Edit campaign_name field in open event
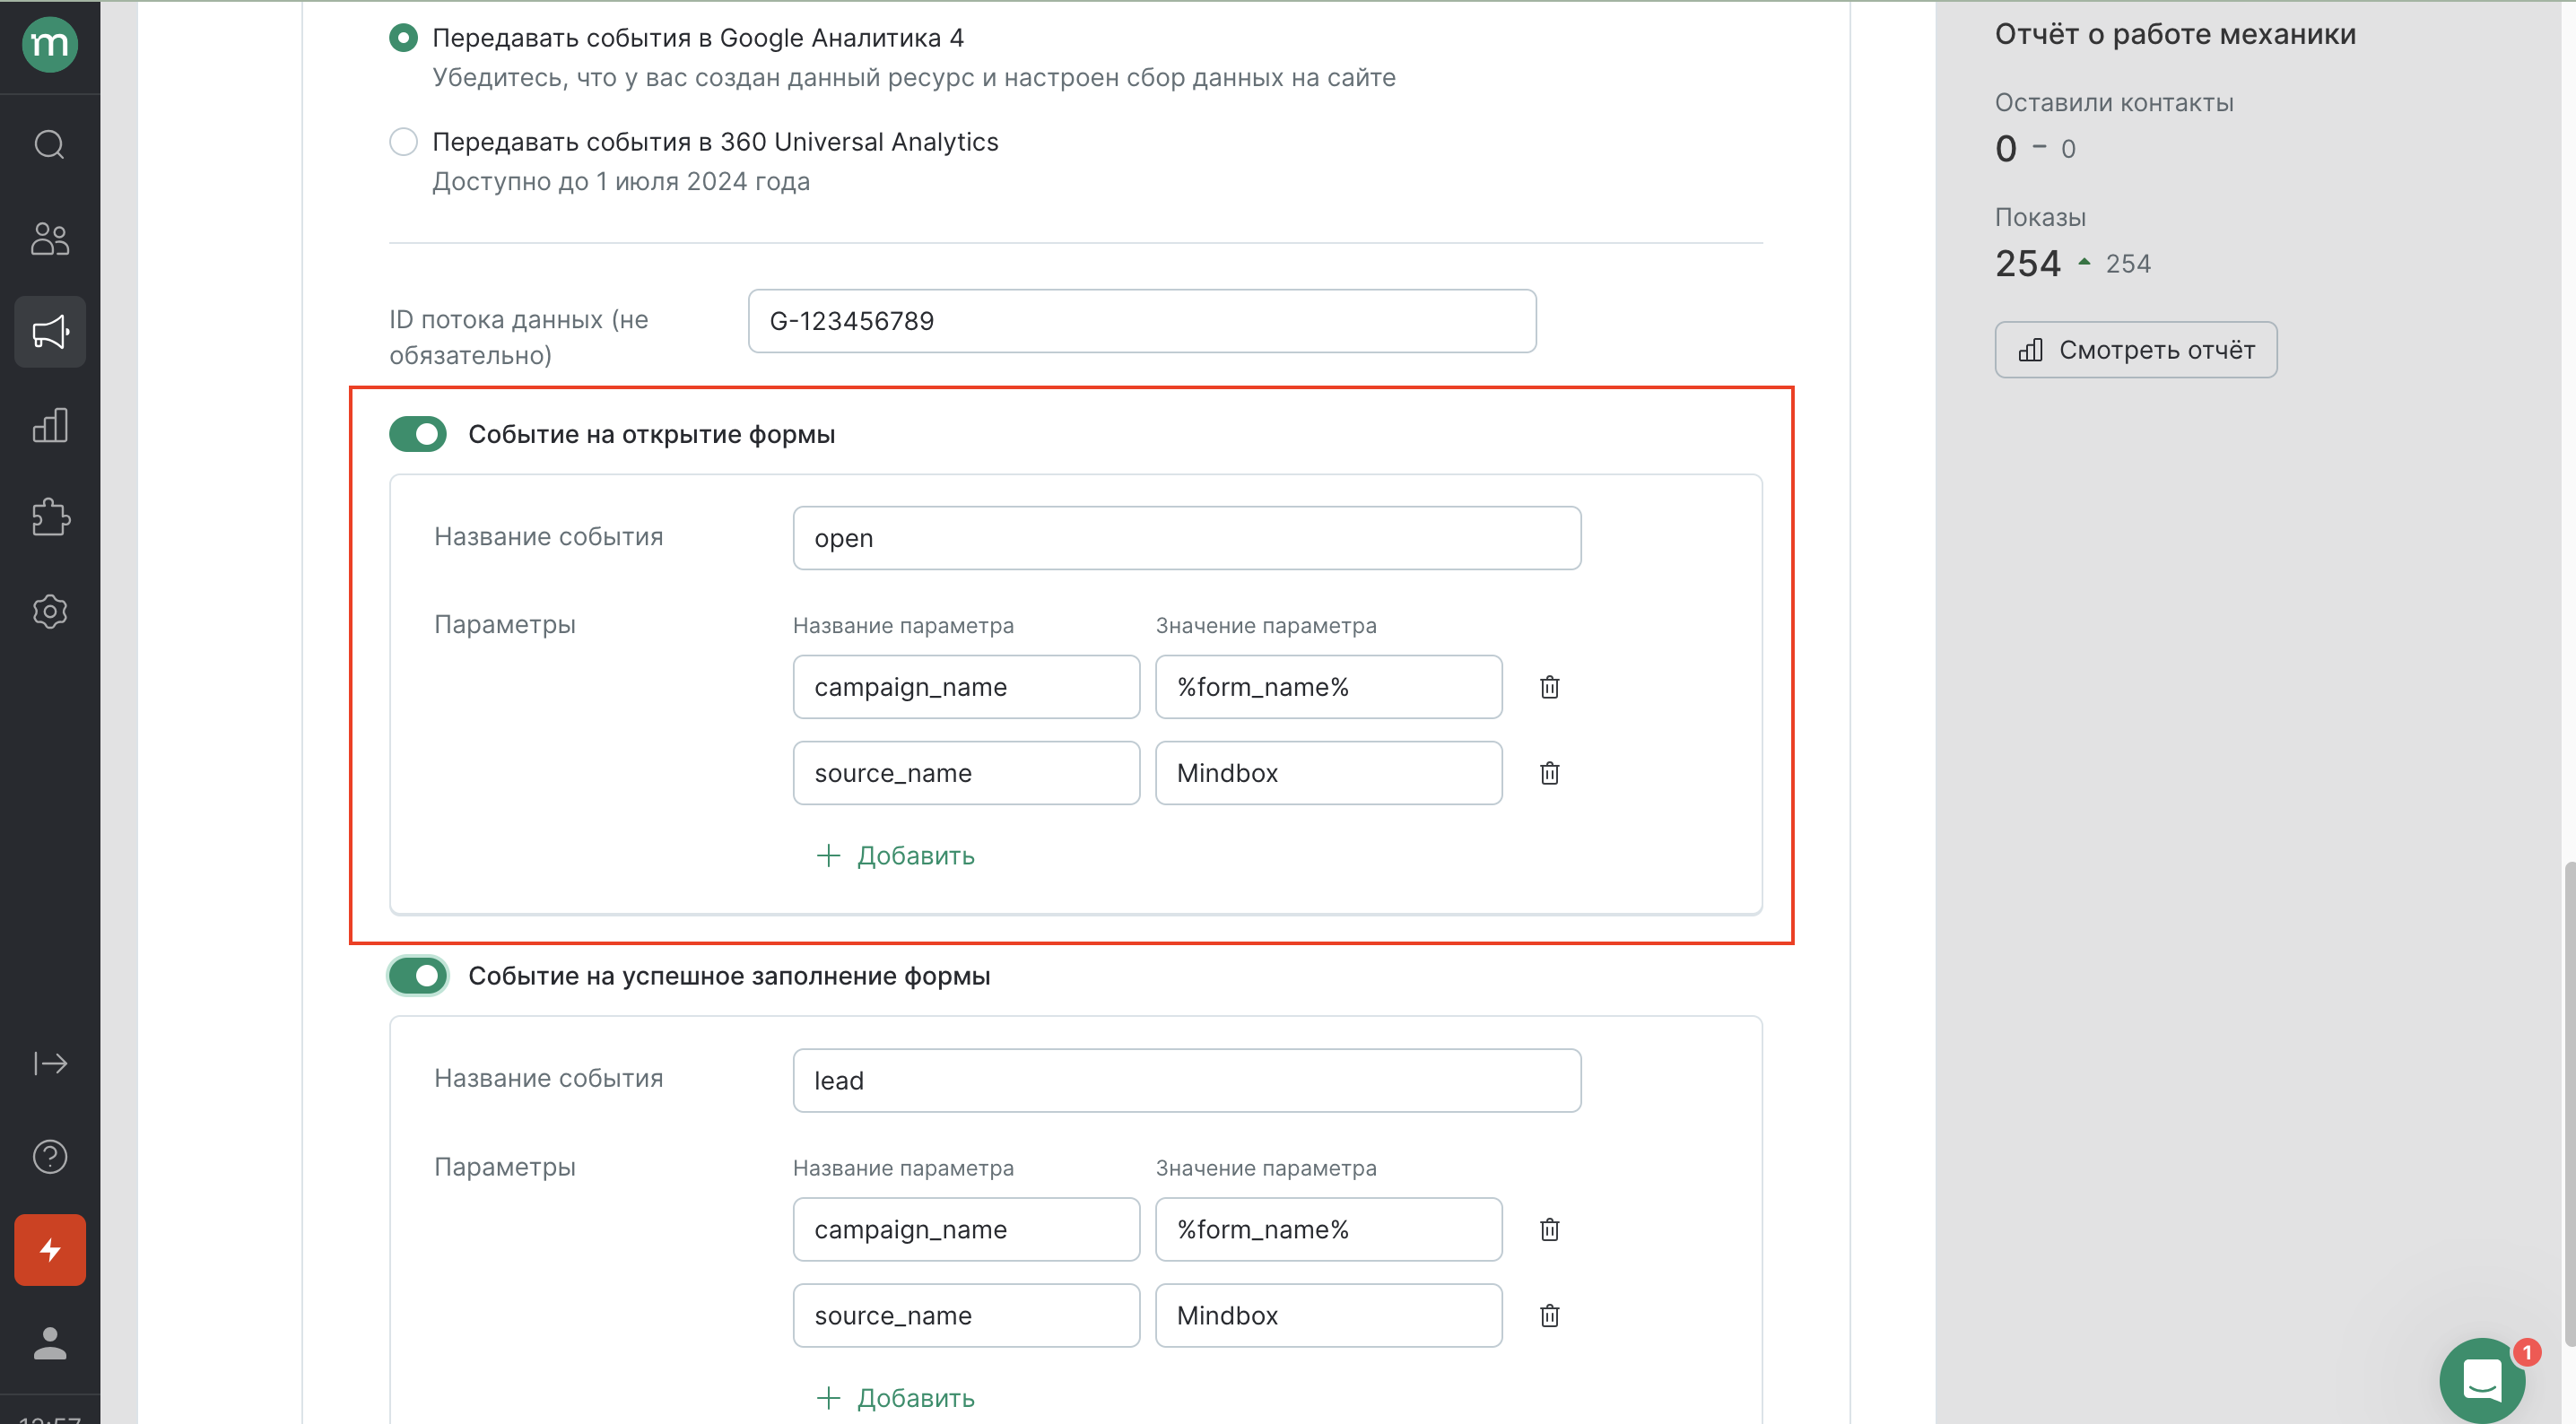Image resolution: width=2576 pixels, height=1424 pixels. 966,687
